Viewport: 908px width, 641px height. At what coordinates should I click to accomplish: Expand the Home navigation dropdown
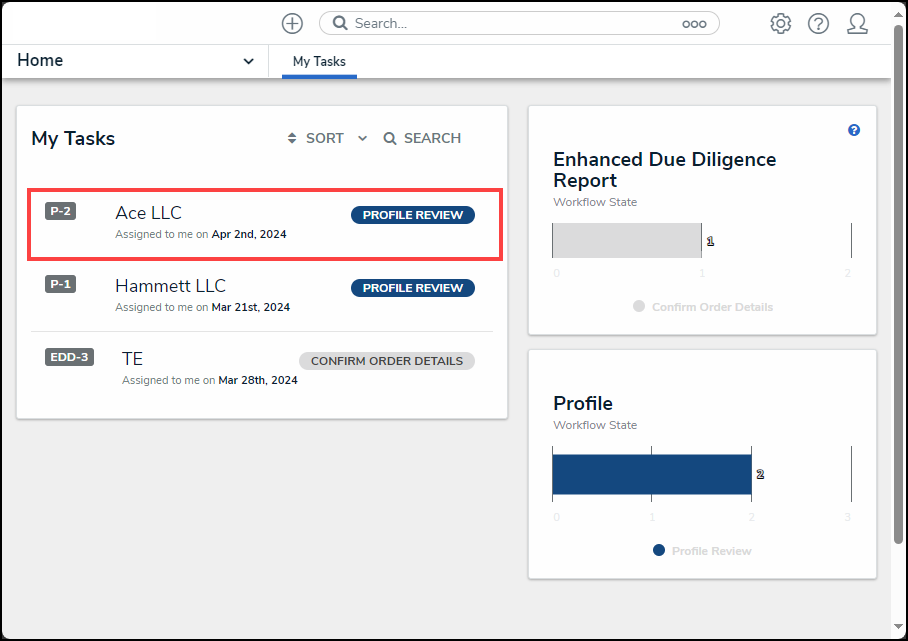tap(248, 60)
